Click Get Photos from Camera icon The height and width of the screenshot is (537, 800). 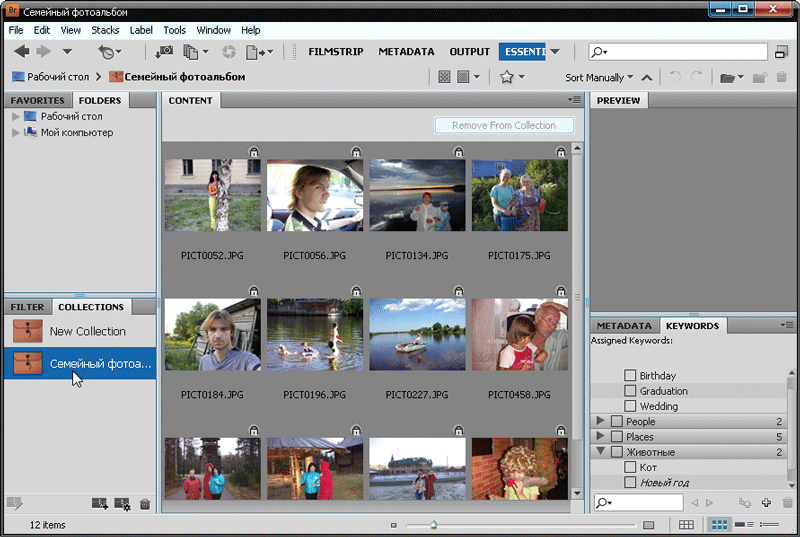click(x=164, y=51)
